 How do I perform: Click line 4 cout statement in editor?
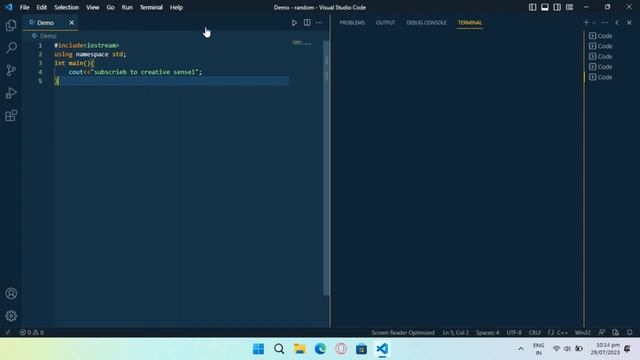point(135,72)
